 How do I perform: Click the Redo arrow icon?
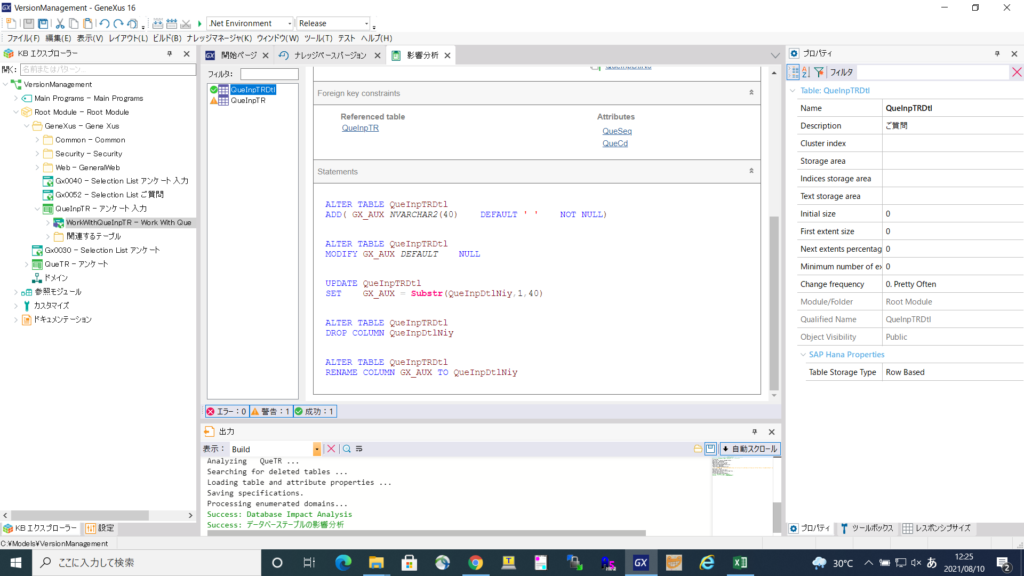tap(118, 24)
